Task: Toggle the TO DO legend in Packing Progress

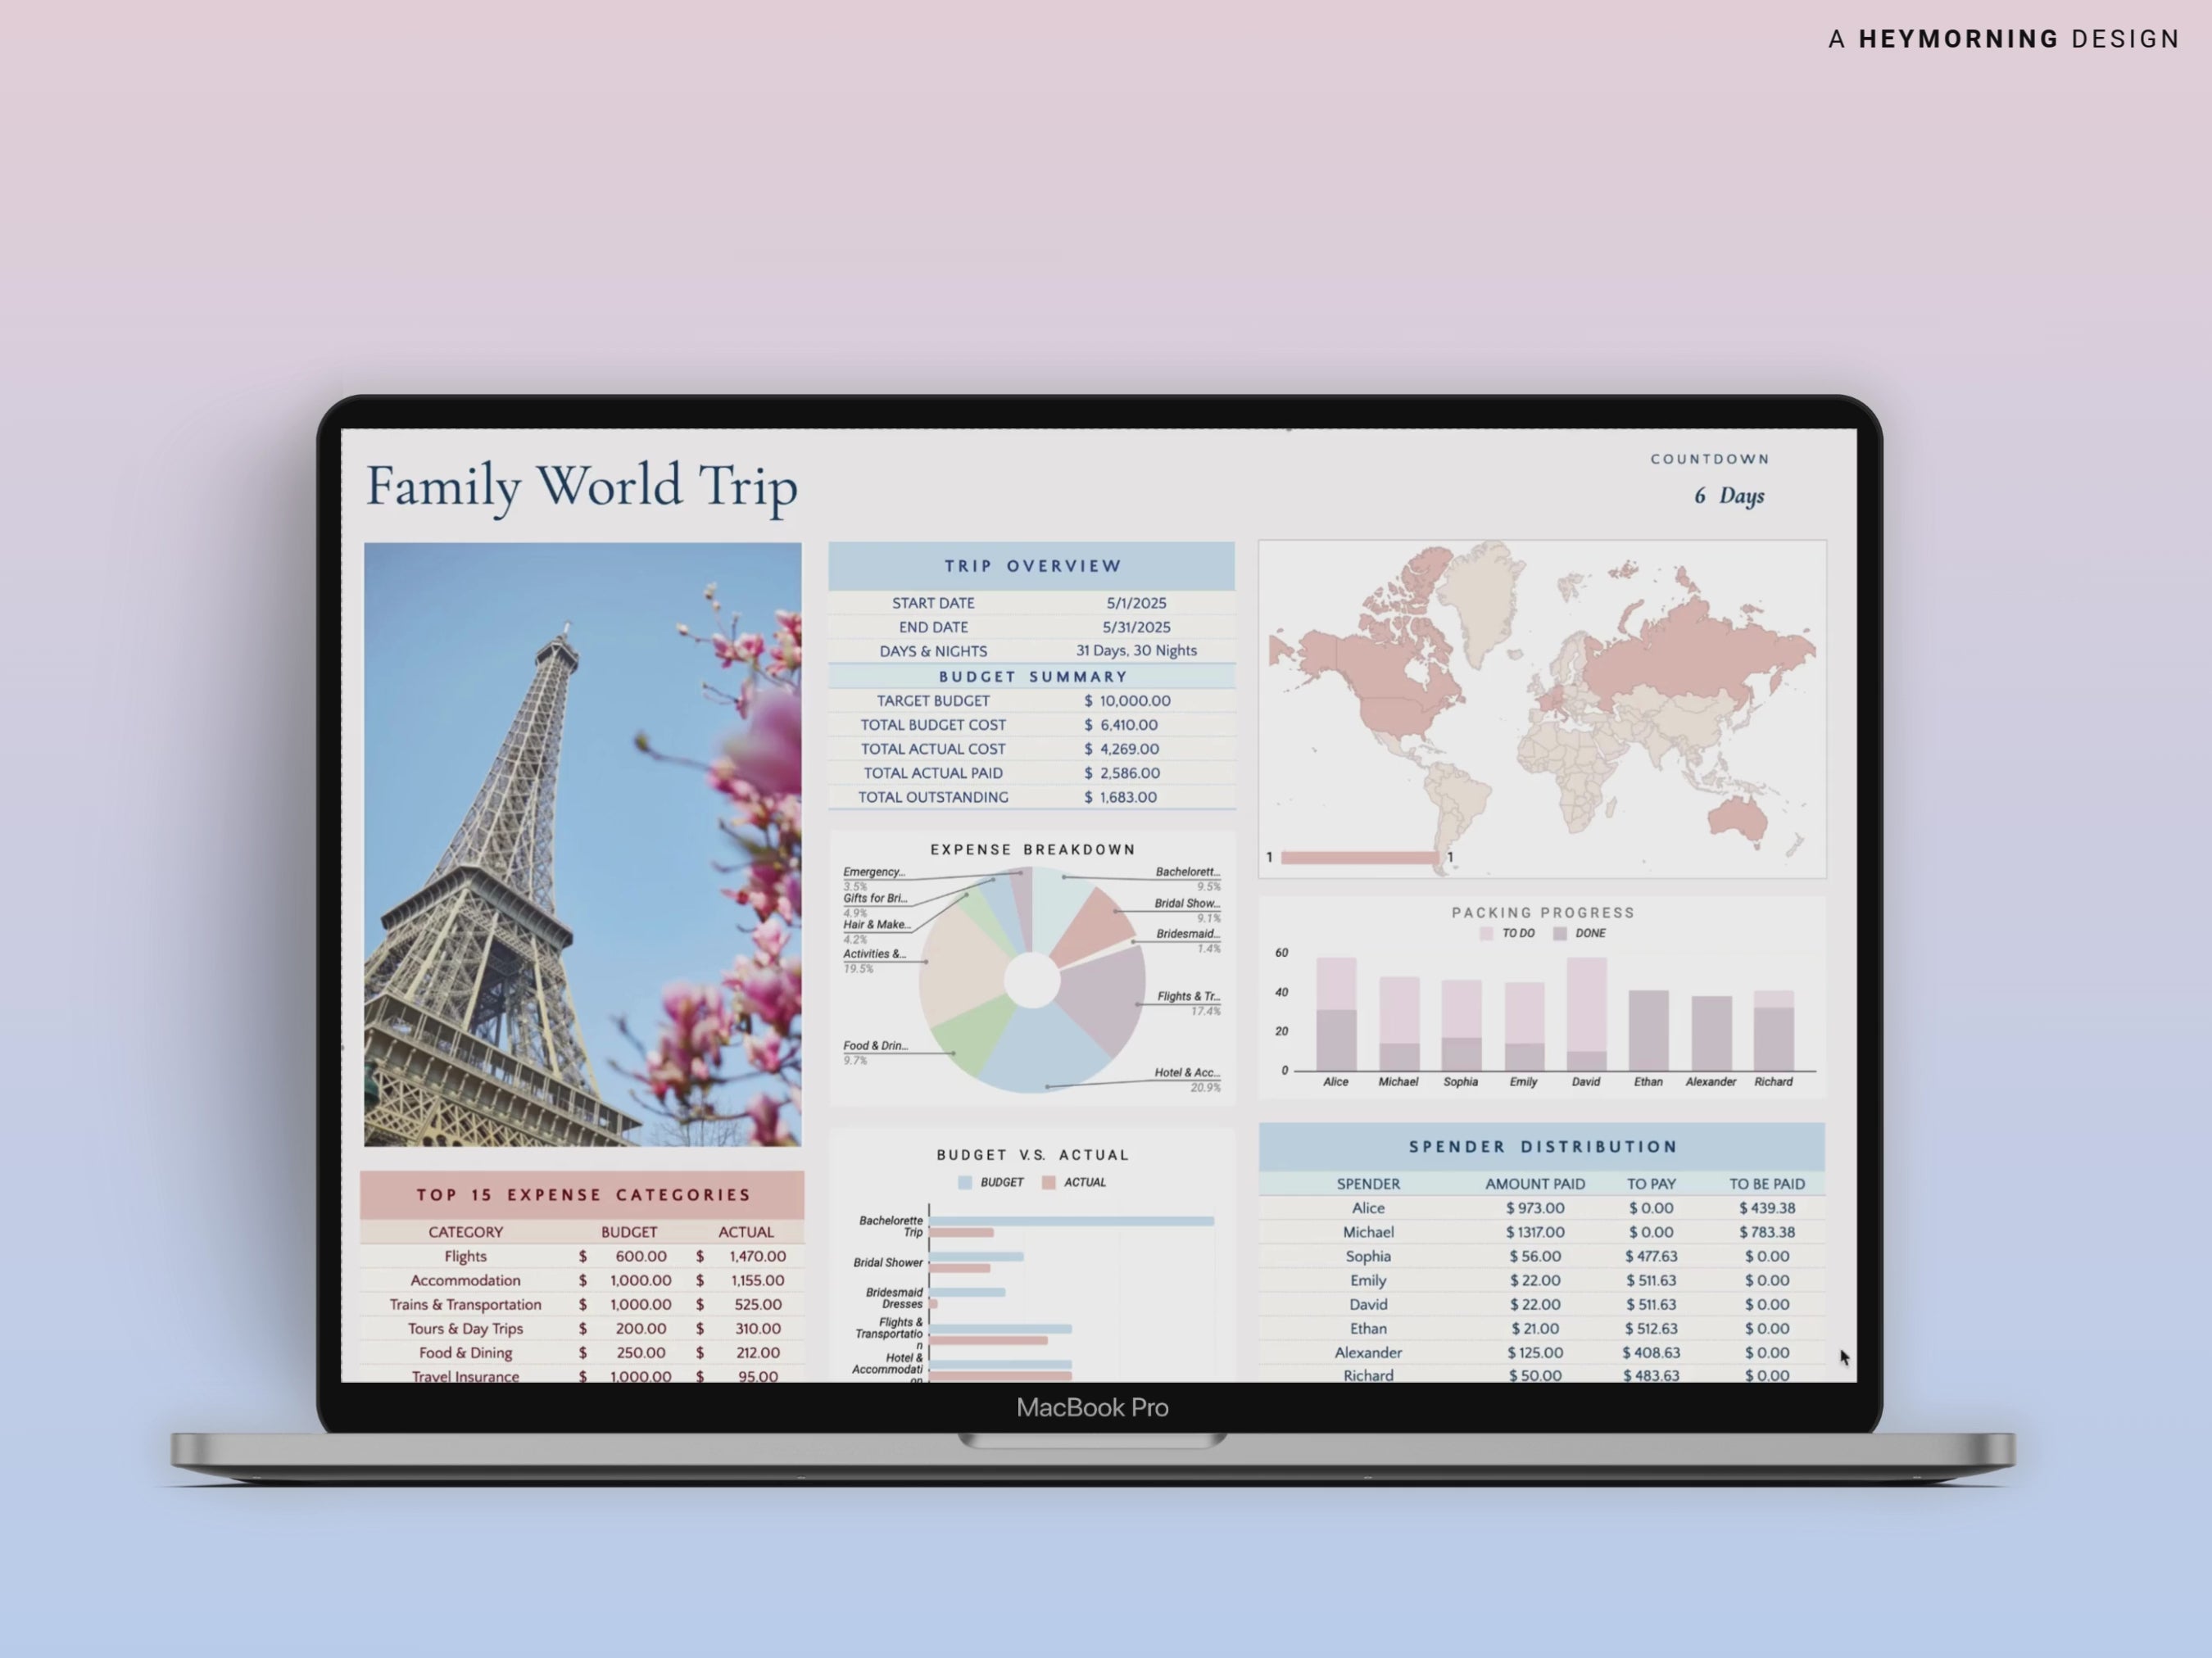Action: (x=1487, y=933)
